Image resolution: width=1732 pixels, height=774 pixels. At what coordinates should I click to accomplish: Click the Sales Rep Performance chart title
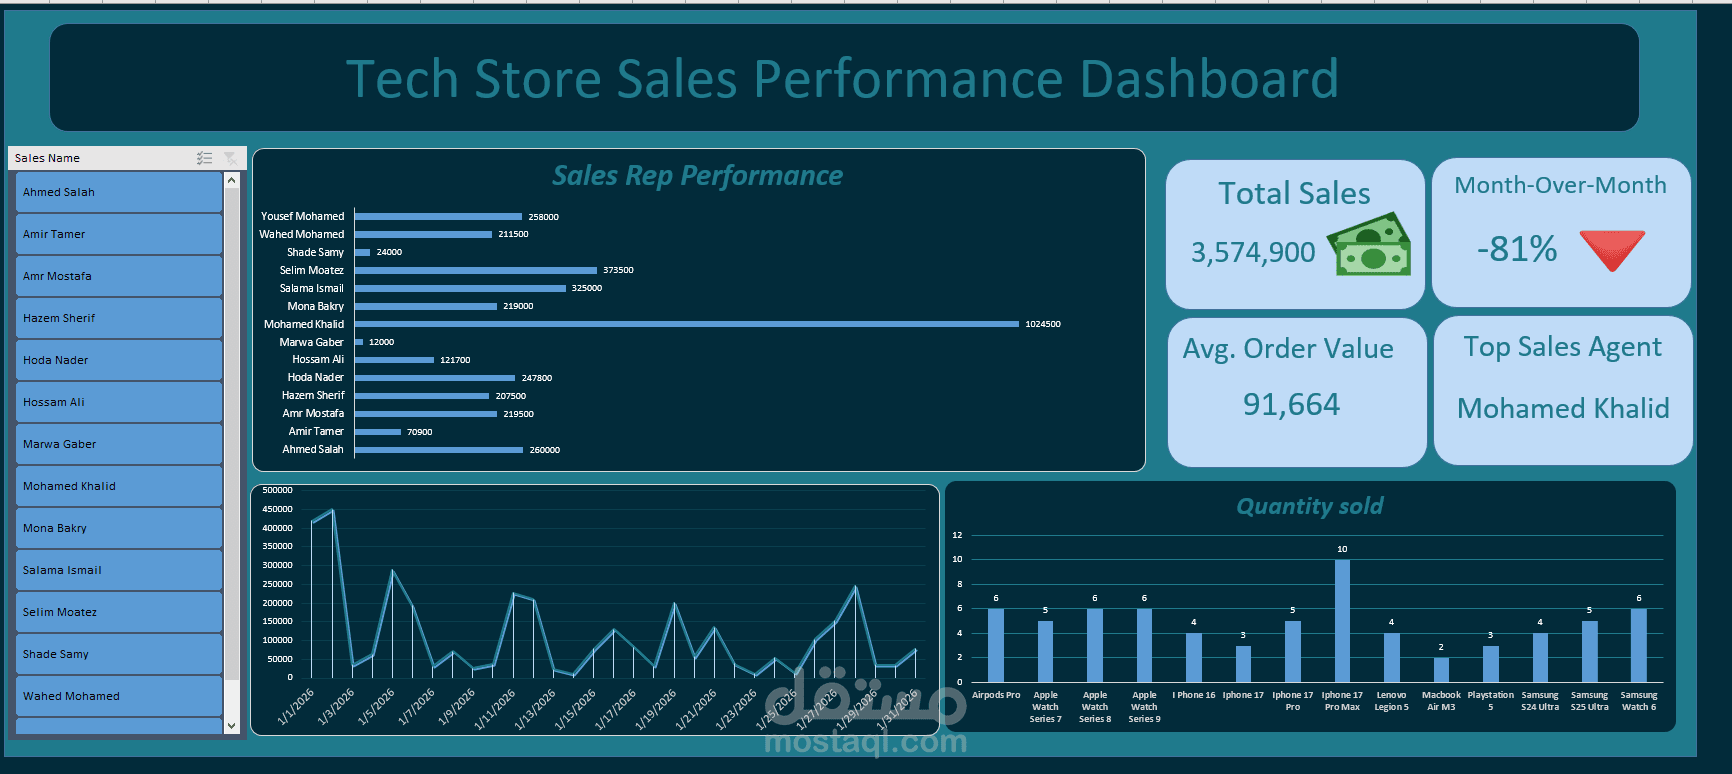point(698,176)
